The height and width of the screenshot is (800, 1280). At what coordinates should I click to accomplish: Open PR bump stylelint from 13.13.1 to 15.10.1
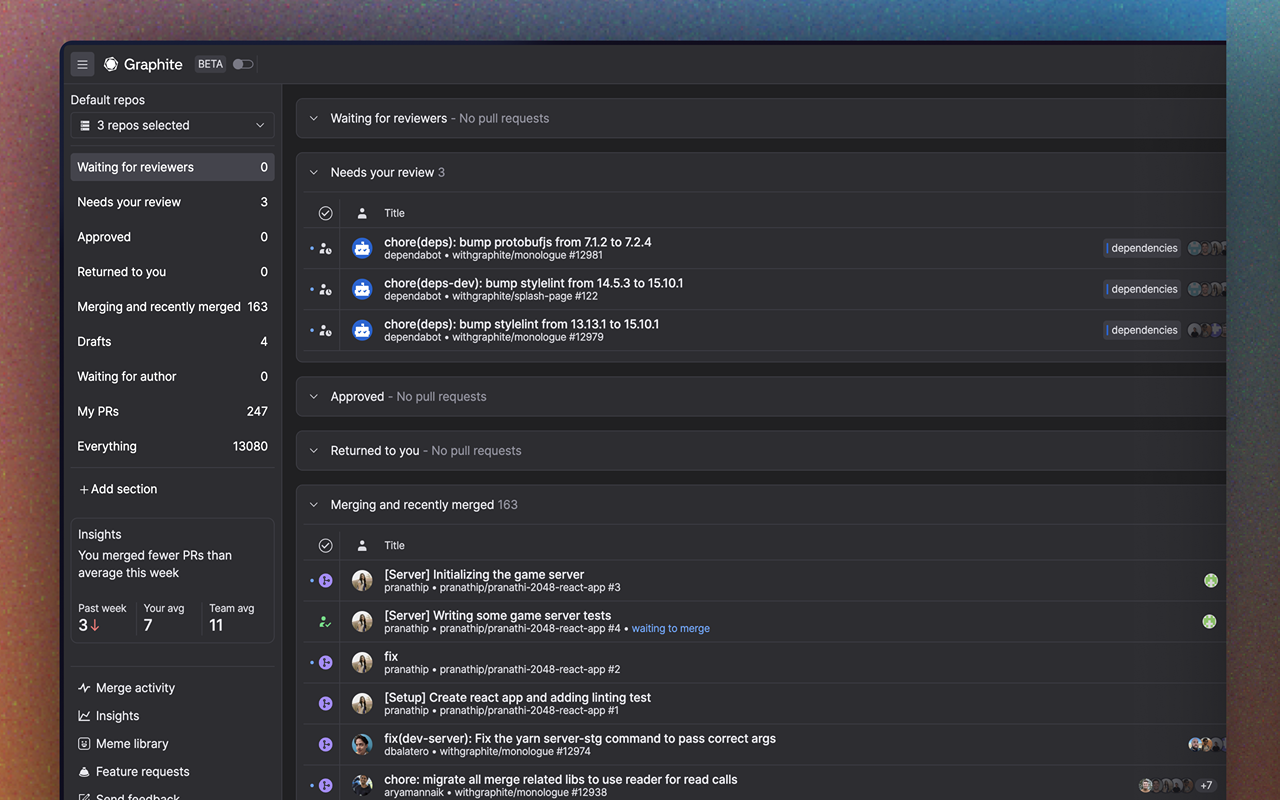[x=522, y=324]
